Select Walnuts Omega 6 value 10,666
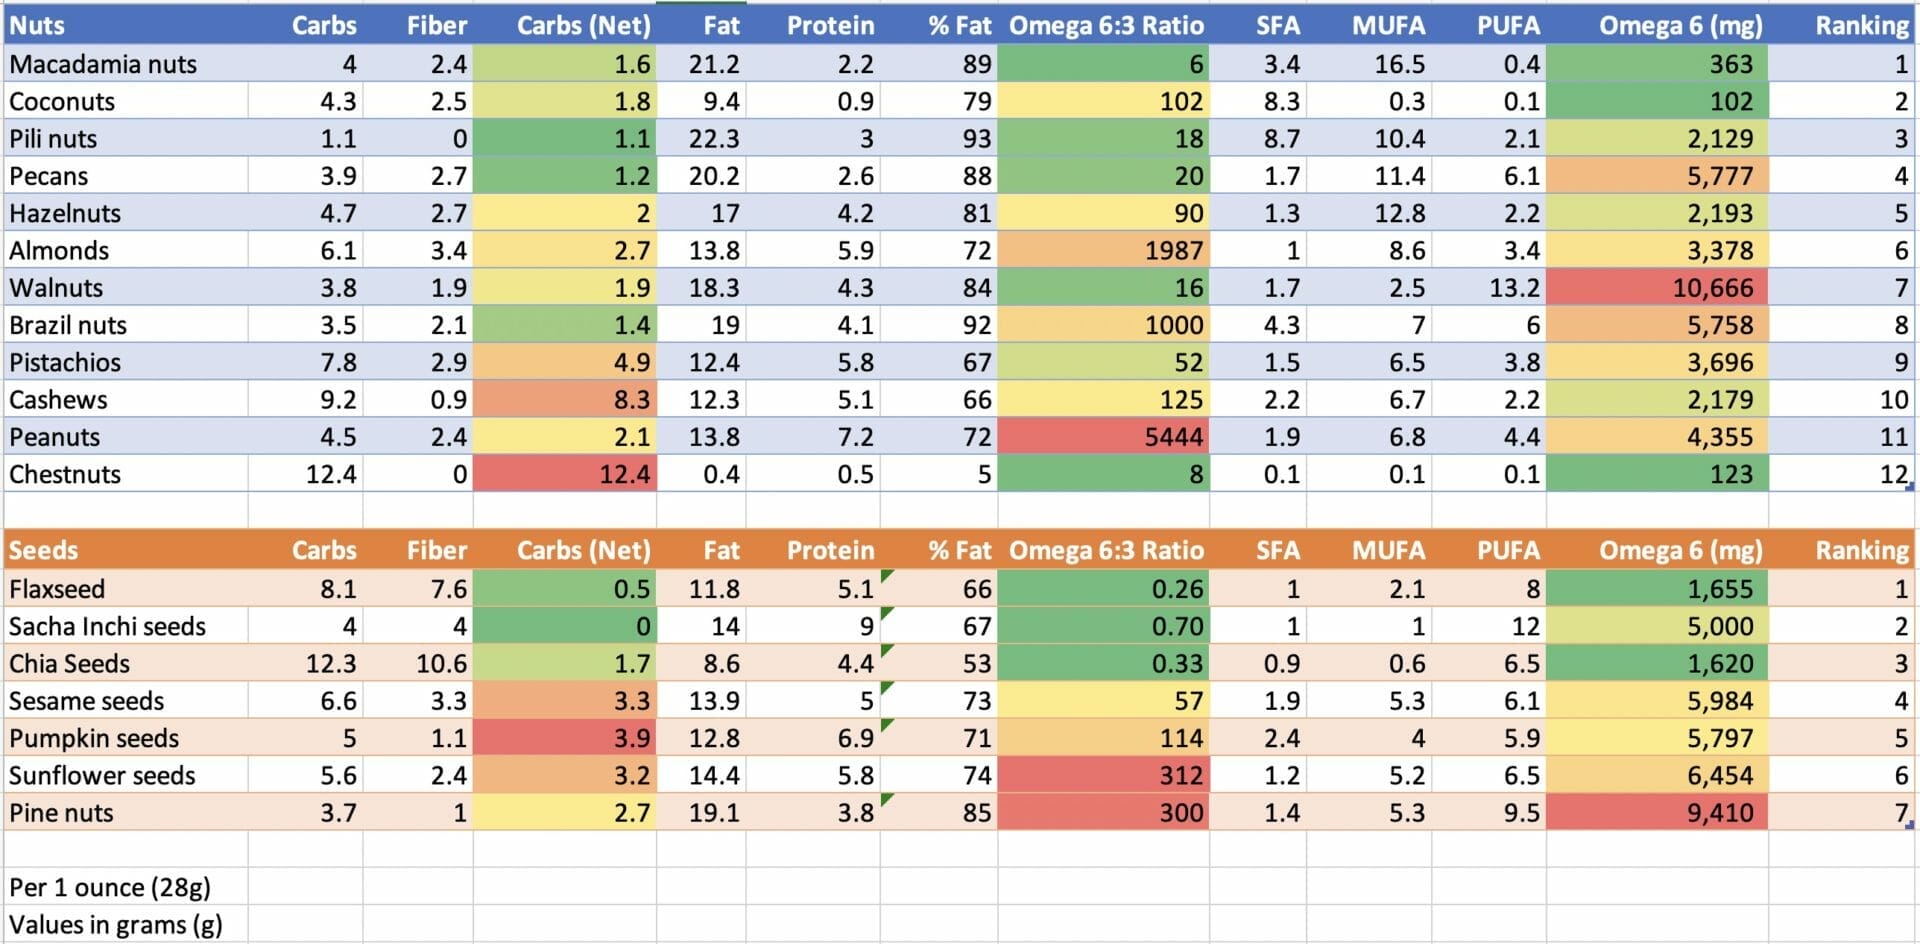The image size is (1920, 944). (1656, 288)
